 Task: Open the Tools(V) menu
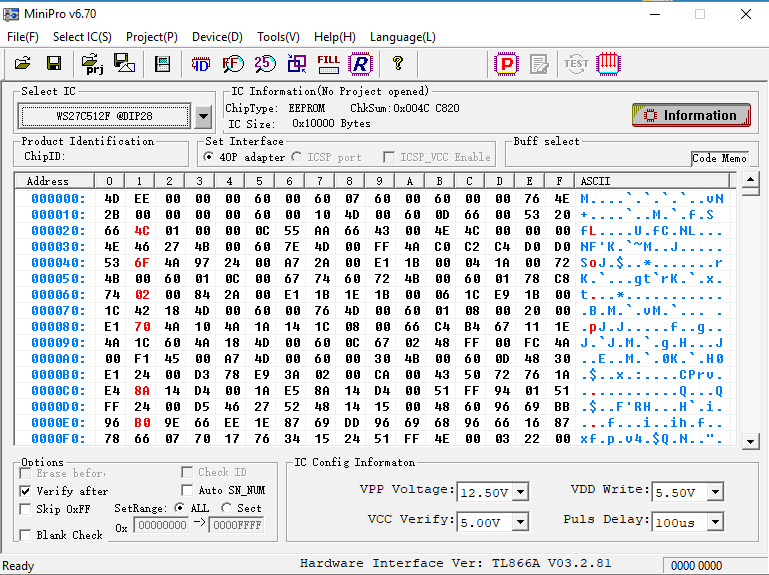coord(278,37)
